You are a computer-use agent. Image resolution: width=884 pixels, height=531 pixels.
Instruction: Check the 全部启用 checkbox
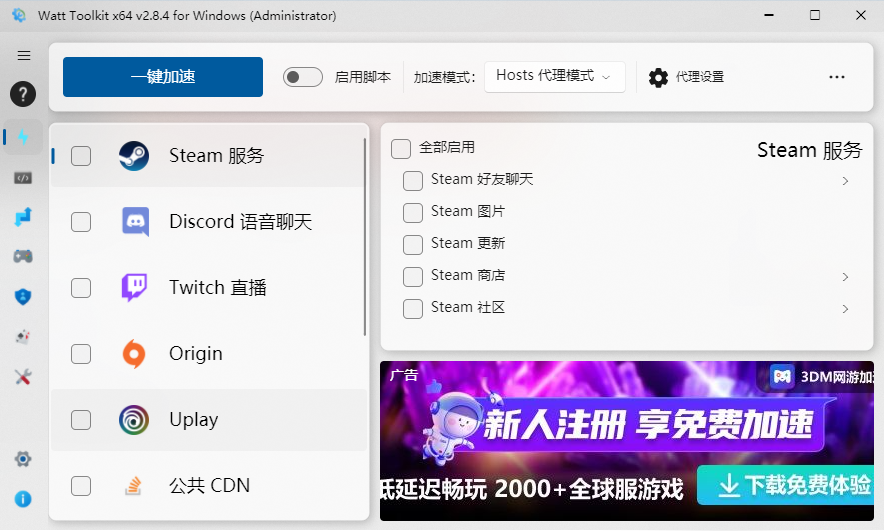[401, 149]
